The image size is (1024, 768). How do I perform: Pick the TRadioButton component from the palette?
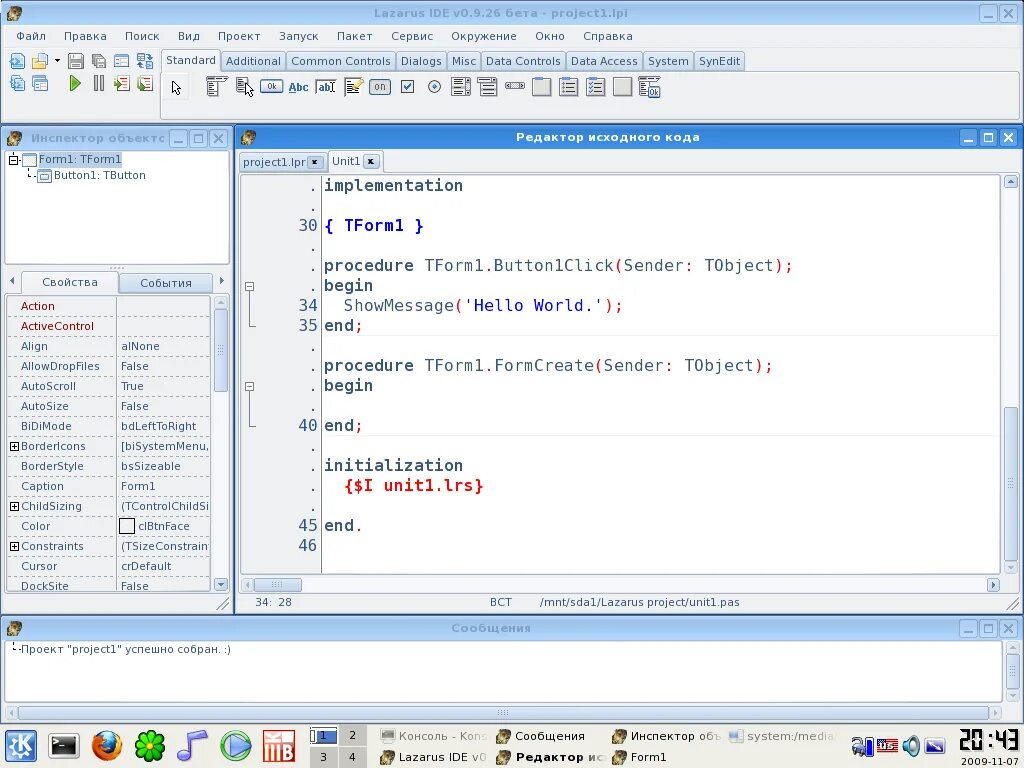click(434, 87)
